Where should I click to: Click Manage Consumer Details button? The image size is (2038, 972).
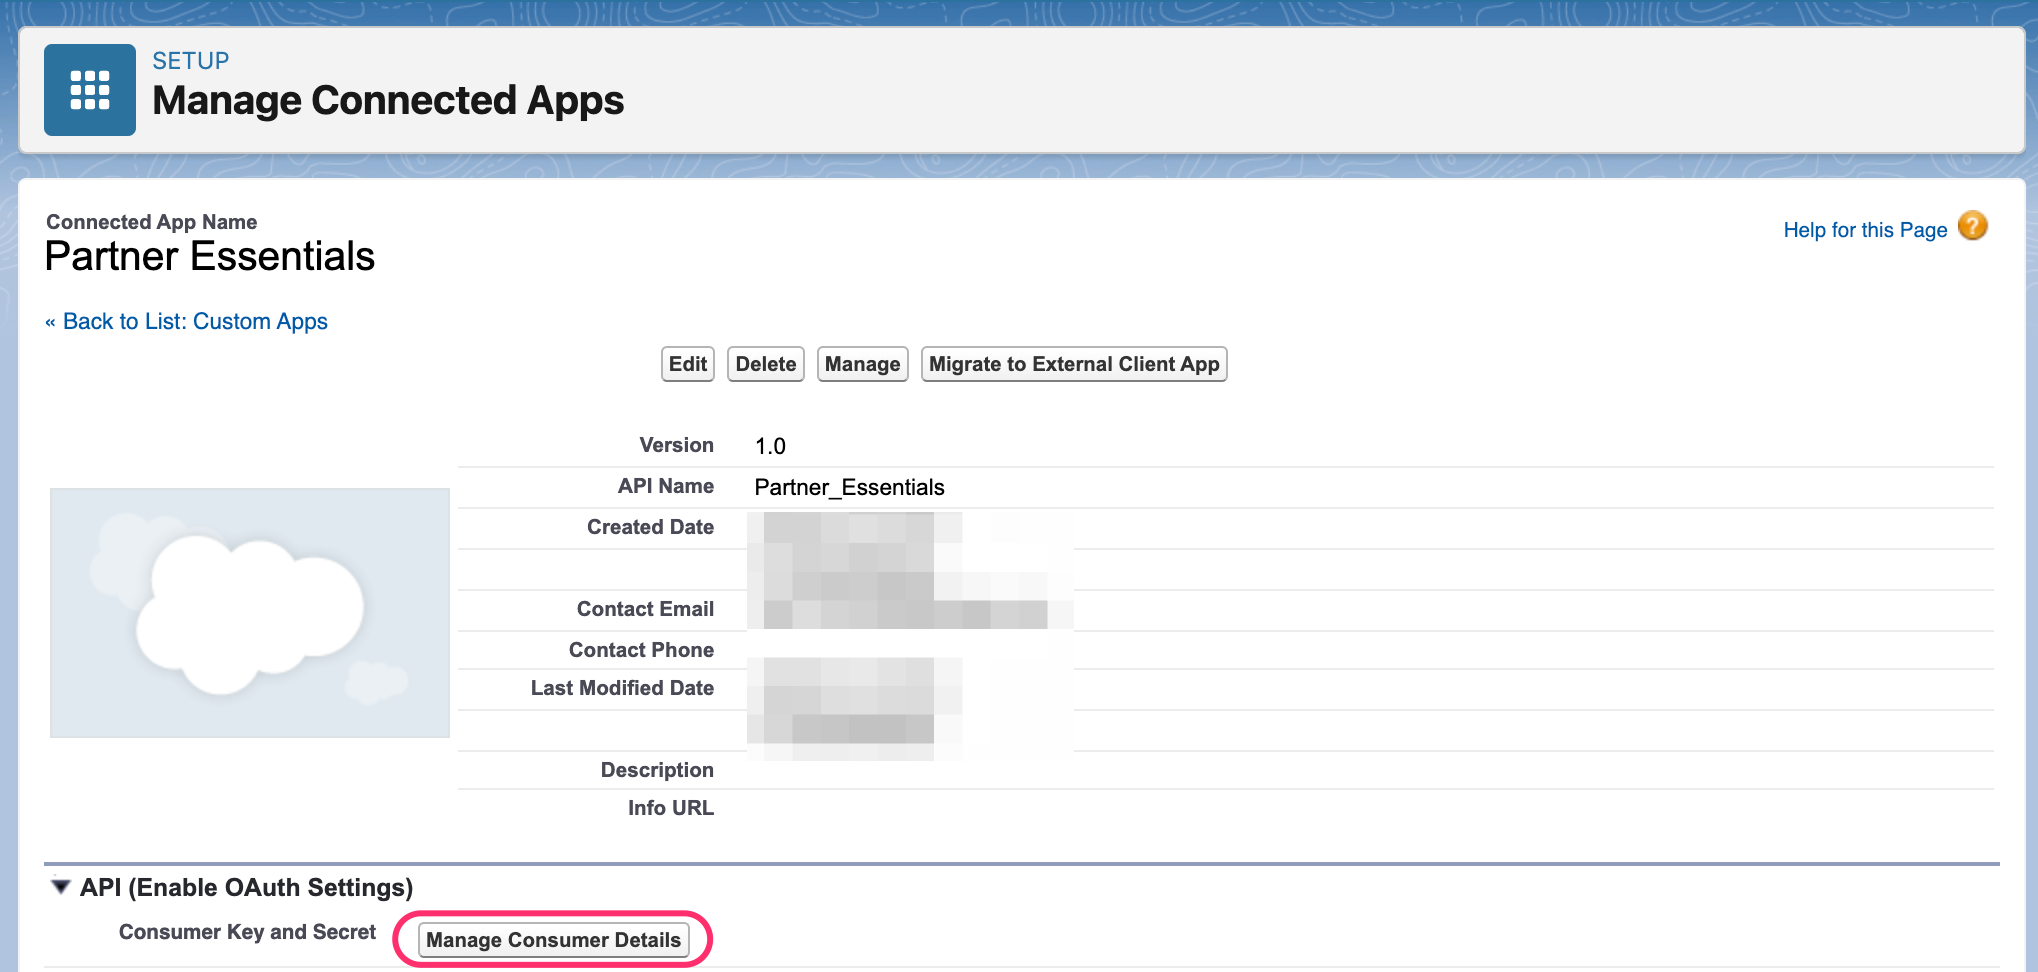[x=553, y=940]
